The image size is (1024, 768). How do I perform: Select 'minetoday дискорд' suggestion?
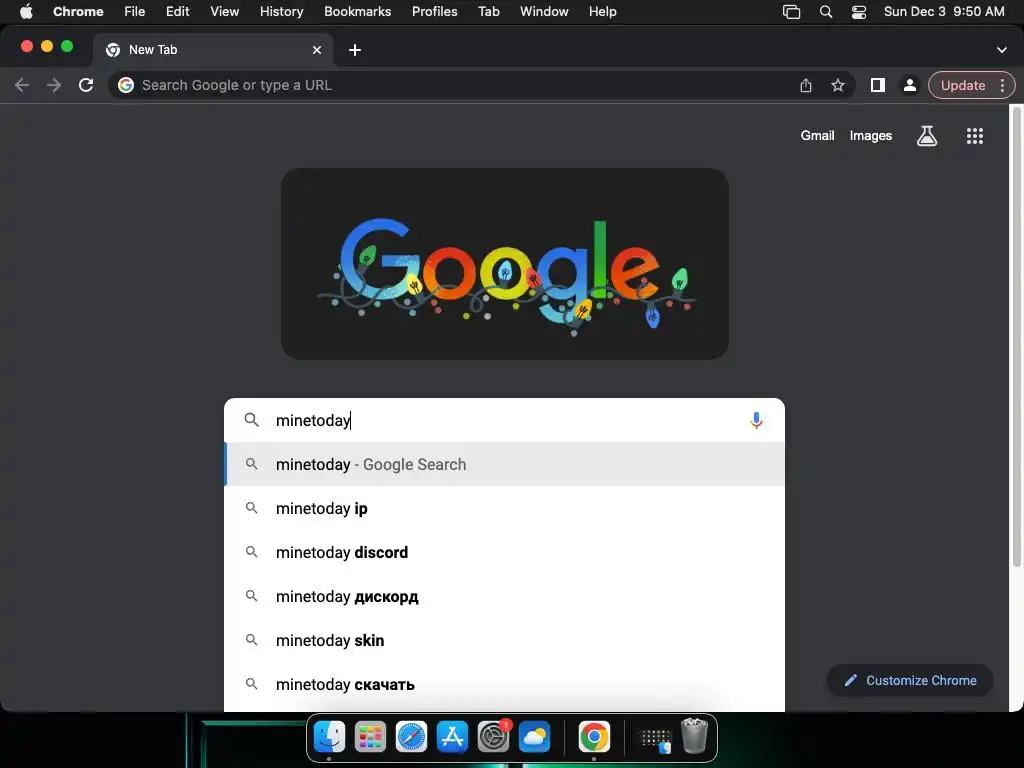[504, 596]
